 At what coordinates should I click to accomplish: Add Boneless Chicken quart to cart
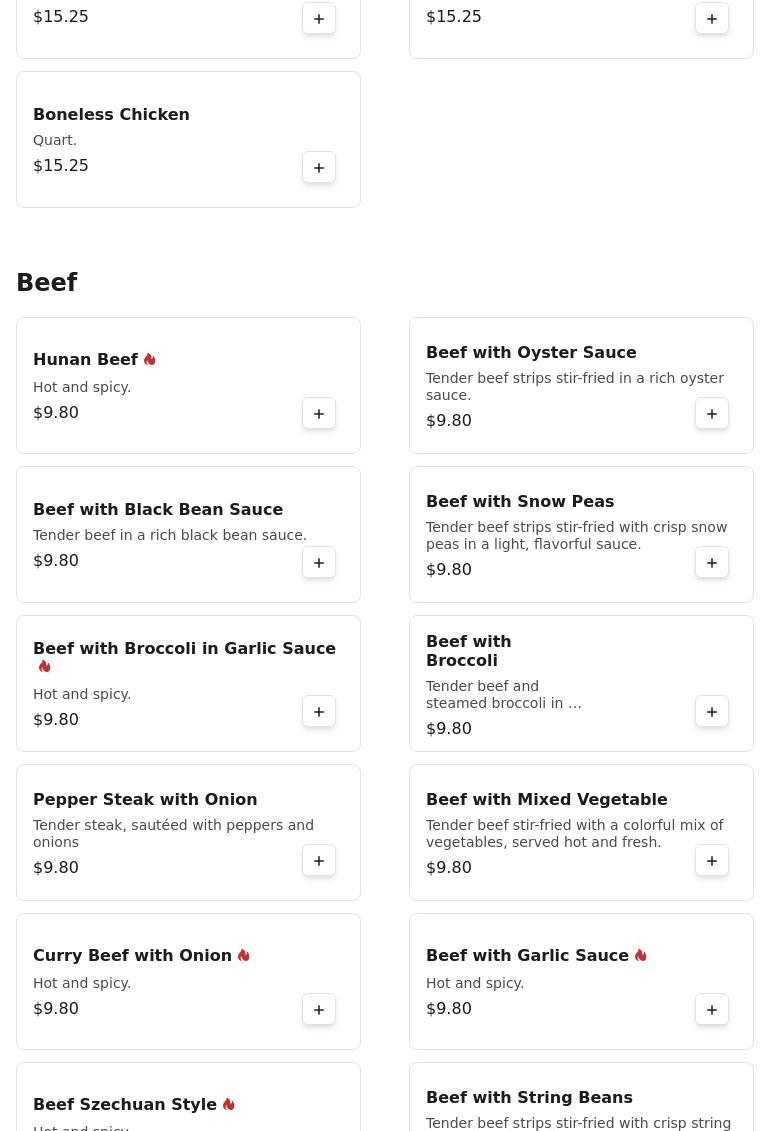pos(319,168)
